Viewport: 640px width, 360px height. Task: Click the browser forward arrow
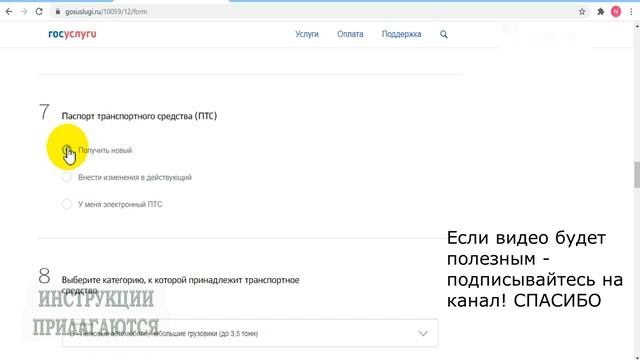(x=24, y=11)
